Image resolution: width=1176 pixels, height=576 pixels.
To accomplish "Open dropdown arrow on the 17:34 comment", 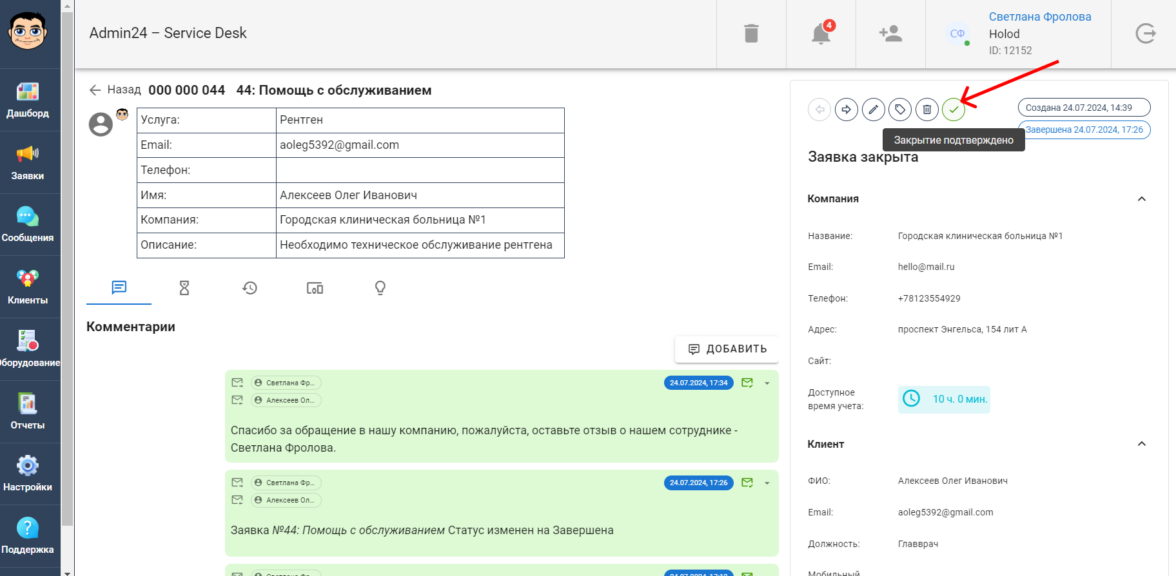I will click(x=767, y=383).
